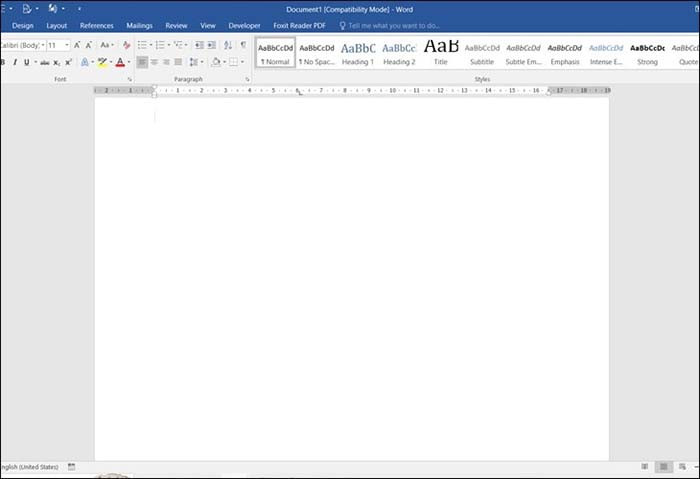This screenshot has height=479, width=700.
Task: Expand font color dropdown arrow
Action: tap(129, 62)
